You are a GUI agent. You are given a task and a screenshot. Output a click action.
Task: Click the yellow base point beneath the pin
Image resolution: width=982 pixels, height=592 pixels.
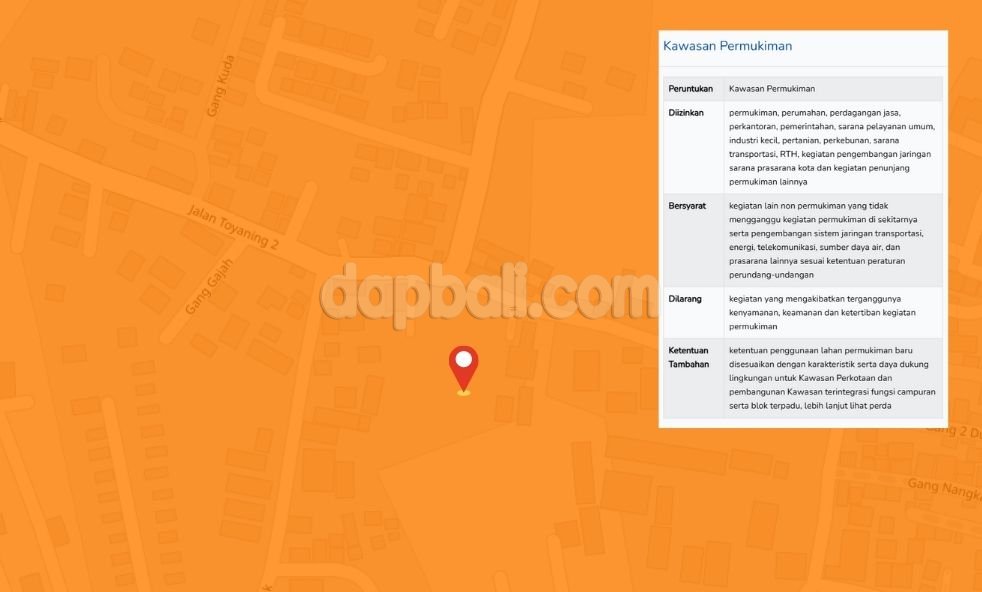pyautogui.click(x=463, y=392)
